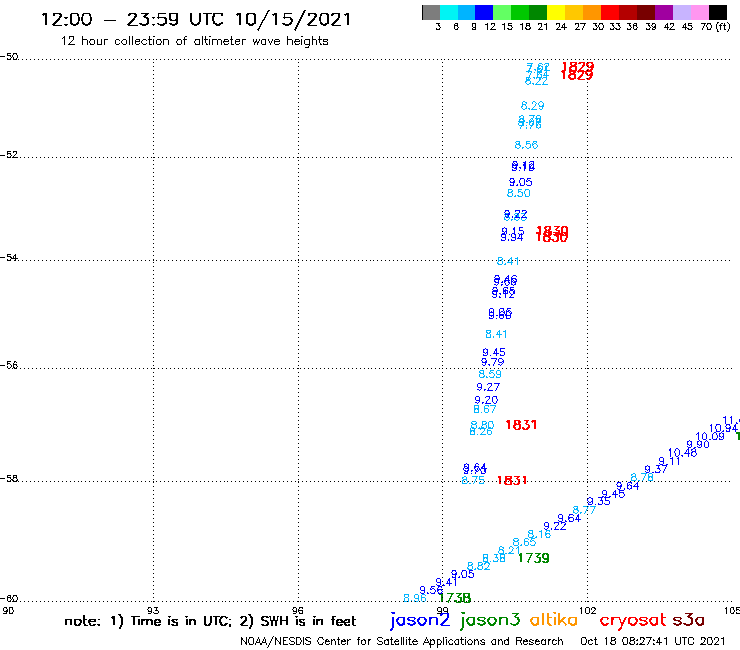This screenshot has height=650, width=740.
Task: Click the red '1829' time label
Action: click(577, 71)
